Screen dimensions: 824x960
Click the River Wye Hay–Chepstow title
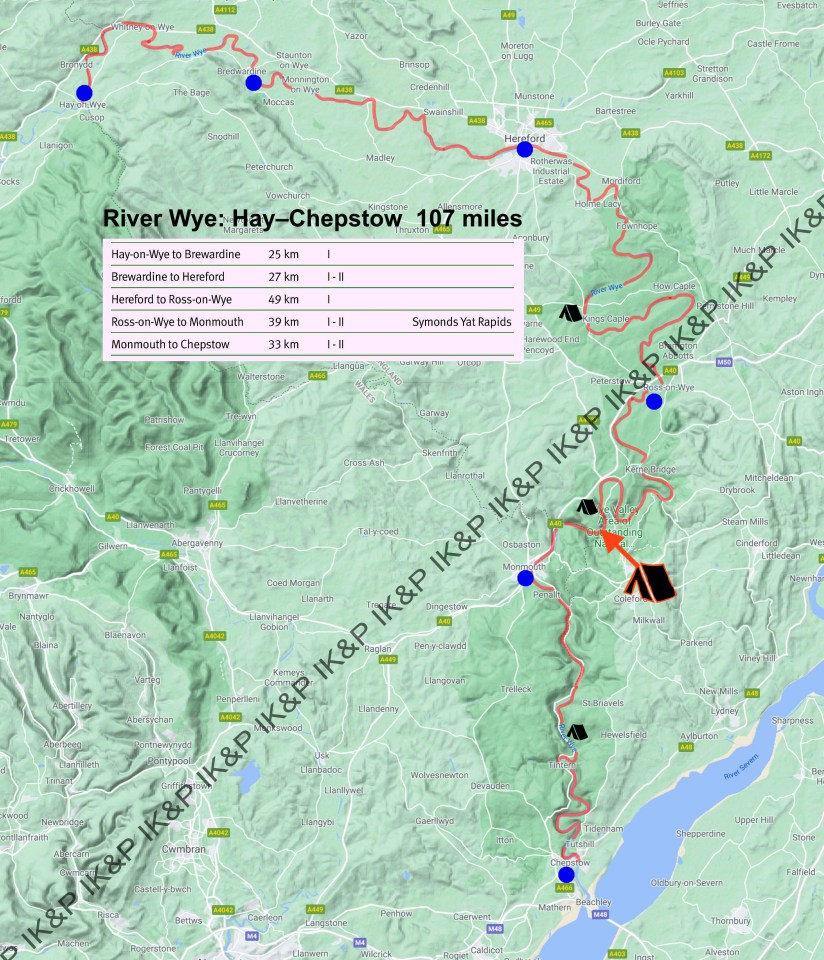coord(312,219)
